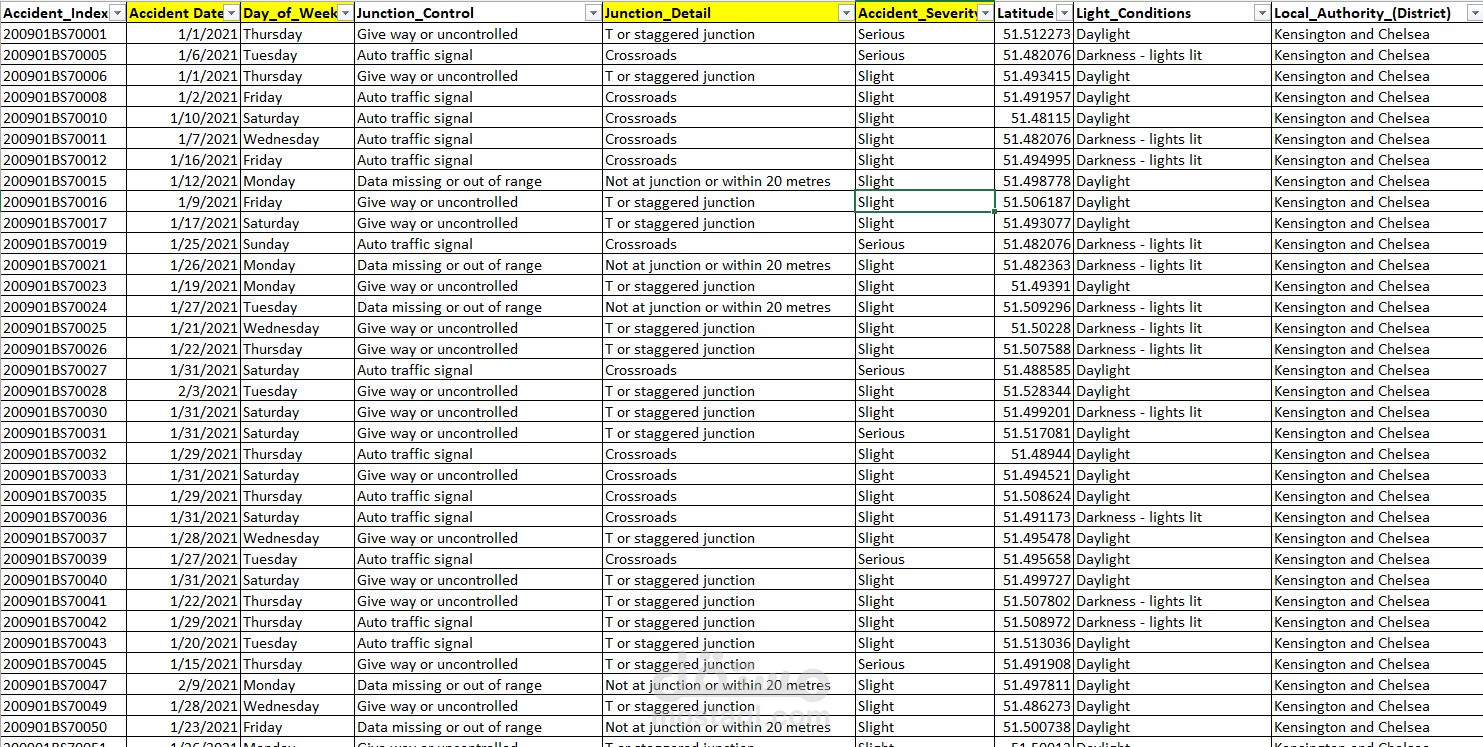The width and height of the screenshot is (1483, 747).
Task: Select cell 200901BS70047
Action: 63,685
